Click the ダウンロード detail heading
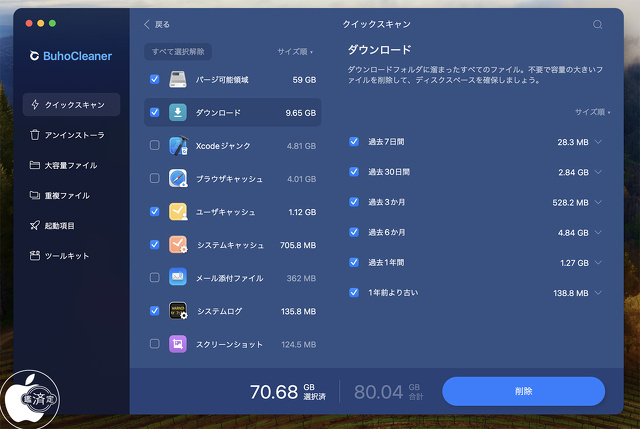Viewport: 640px width, 429px height. tap(379, 50)
